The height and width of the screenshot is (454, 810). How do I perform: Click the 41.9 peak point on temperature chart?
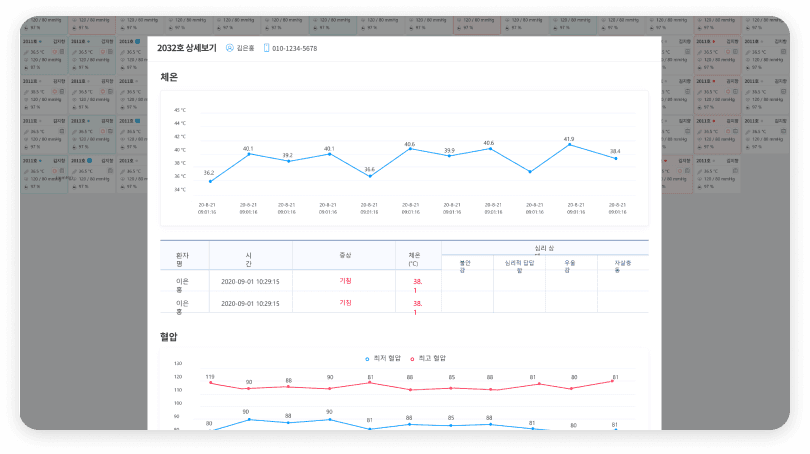(569, 145)
